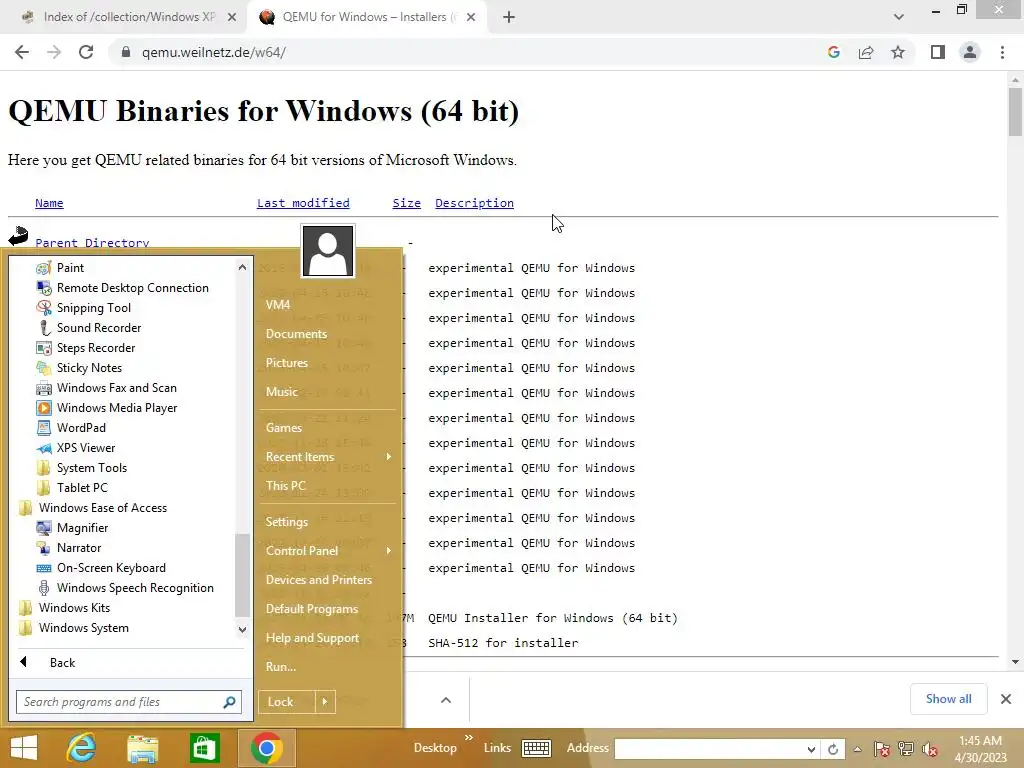Open VM4 user folder

click(x=278, y=305)
